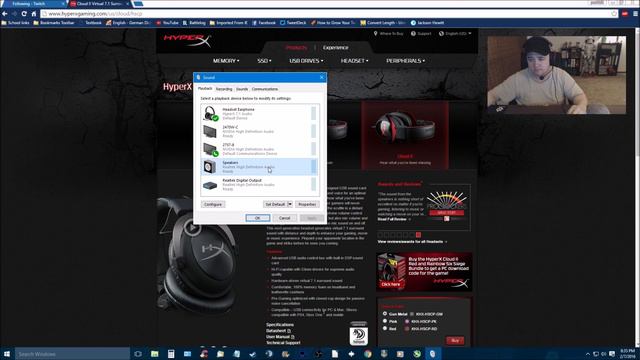
Task: Select the 2757-8 monitor audio device icon
Action: point(210,149)
